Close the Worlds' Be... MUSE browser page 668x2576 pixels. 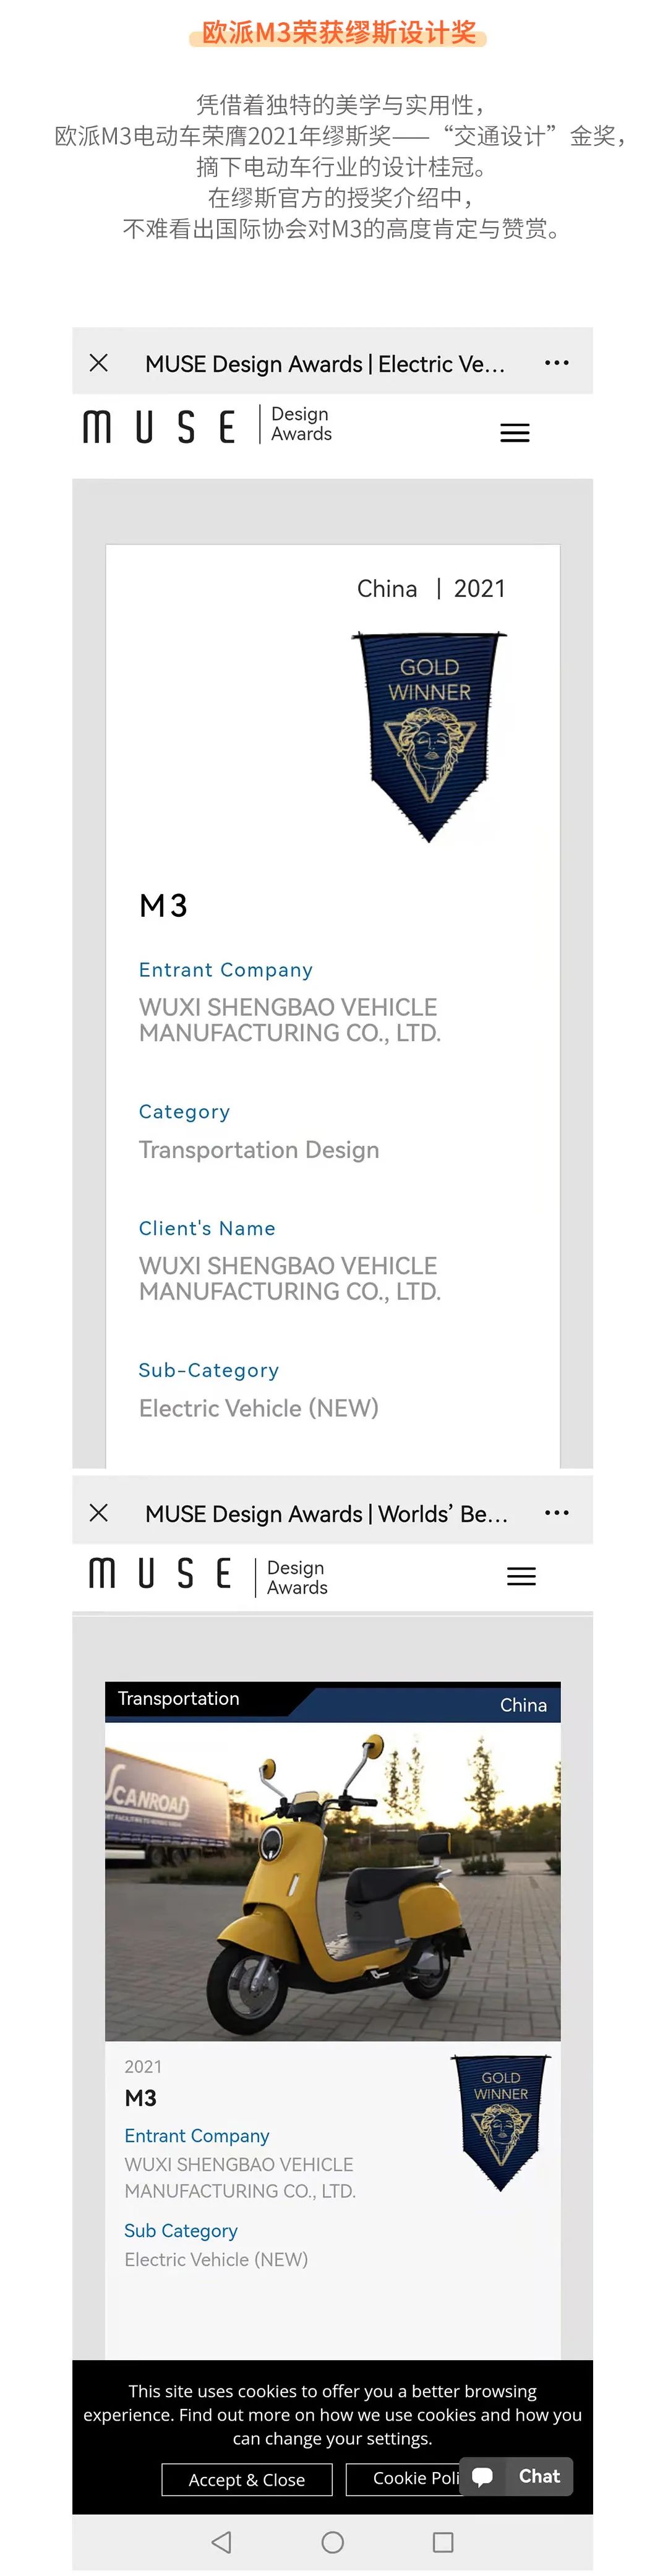98,1512
